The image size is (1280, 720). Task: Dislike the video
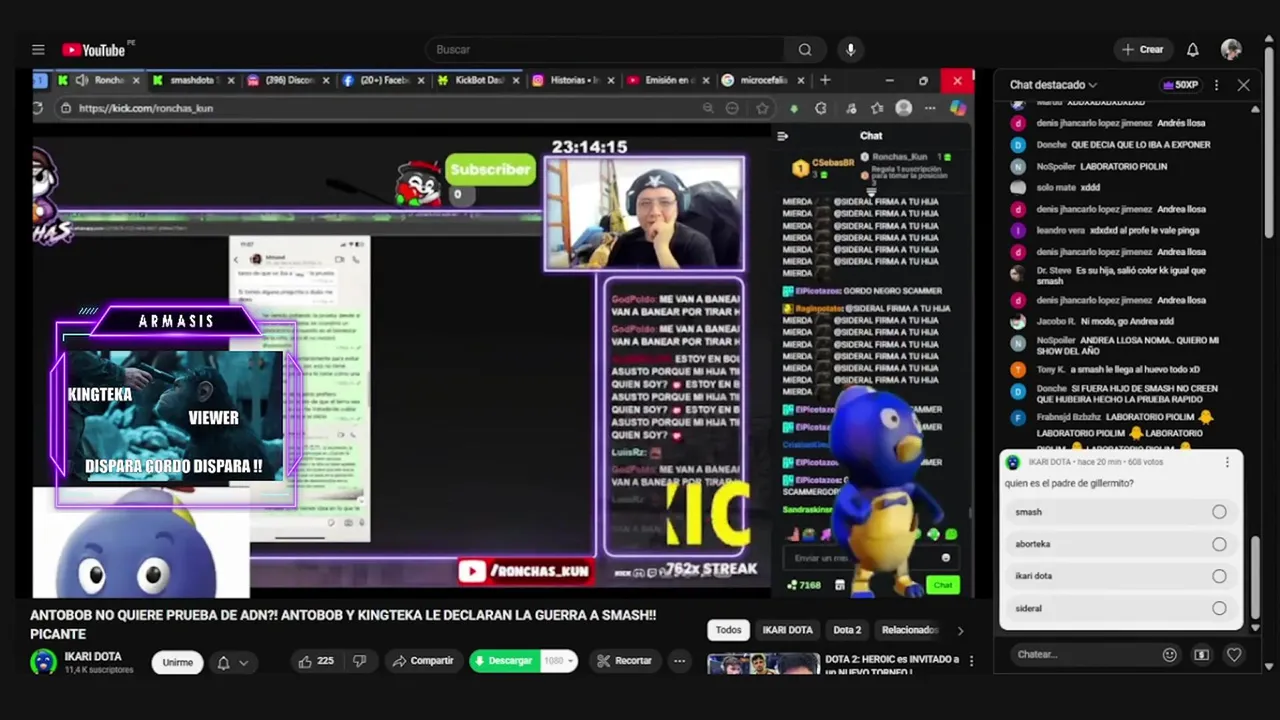click(x=360, y=661)
